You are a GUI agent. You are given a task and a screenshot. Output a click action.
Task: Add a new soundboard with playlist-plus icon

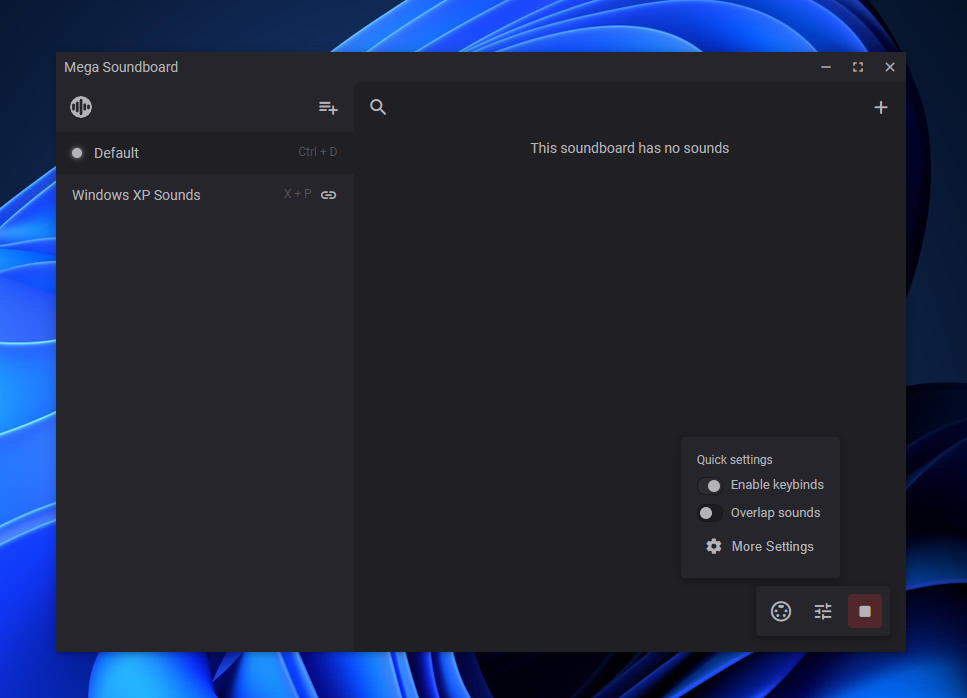328,107
